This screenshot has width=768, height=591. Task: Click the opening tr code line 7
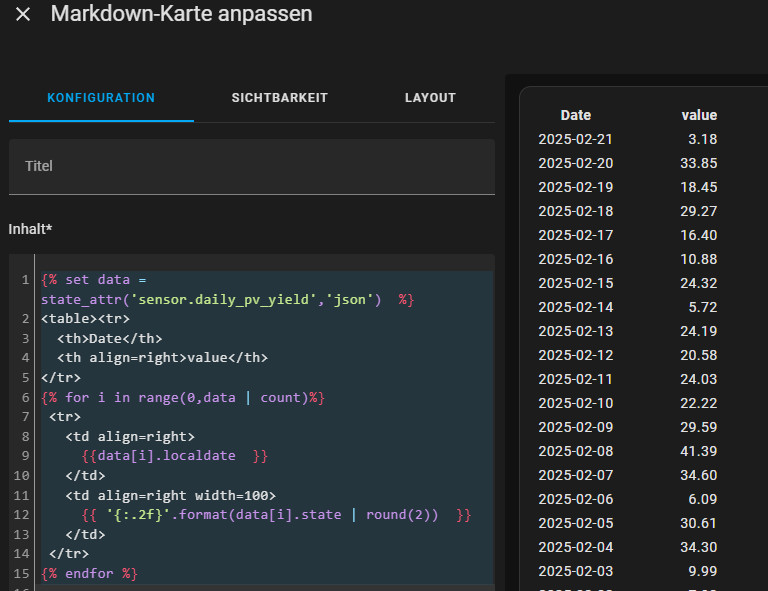65,417
